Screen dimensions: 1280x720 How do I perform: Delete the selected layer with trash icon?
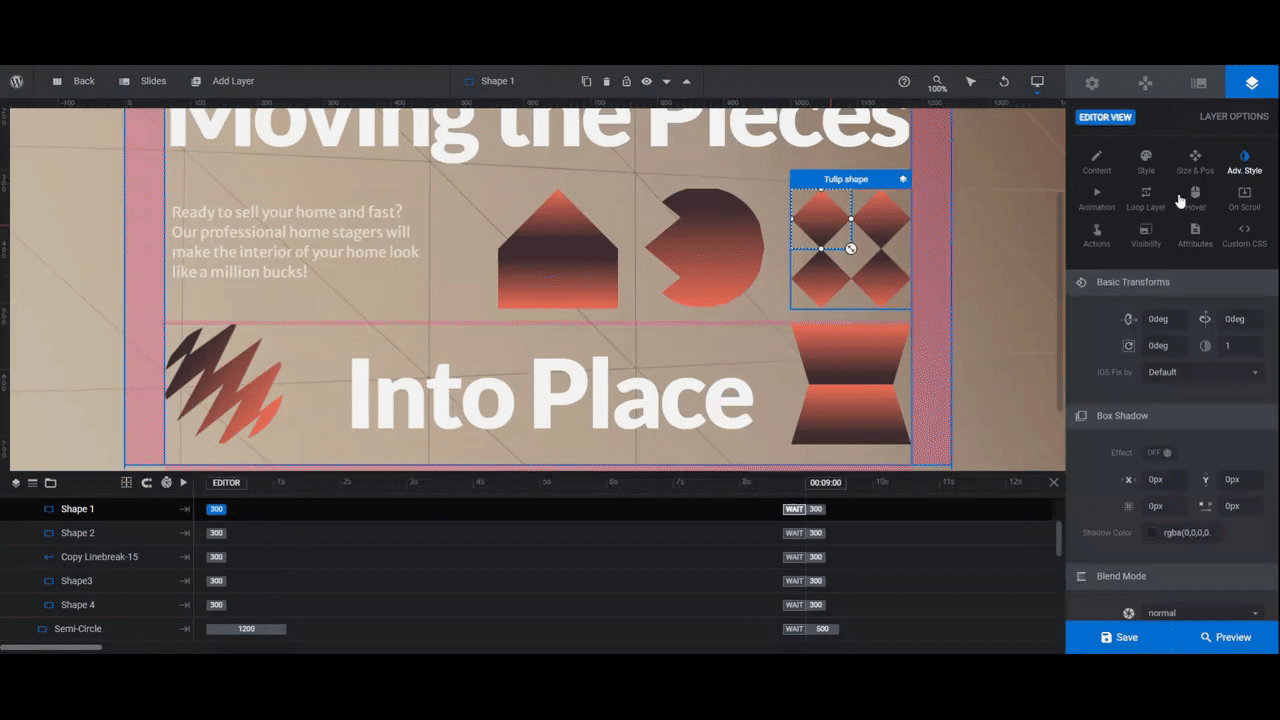pos(606,81)
